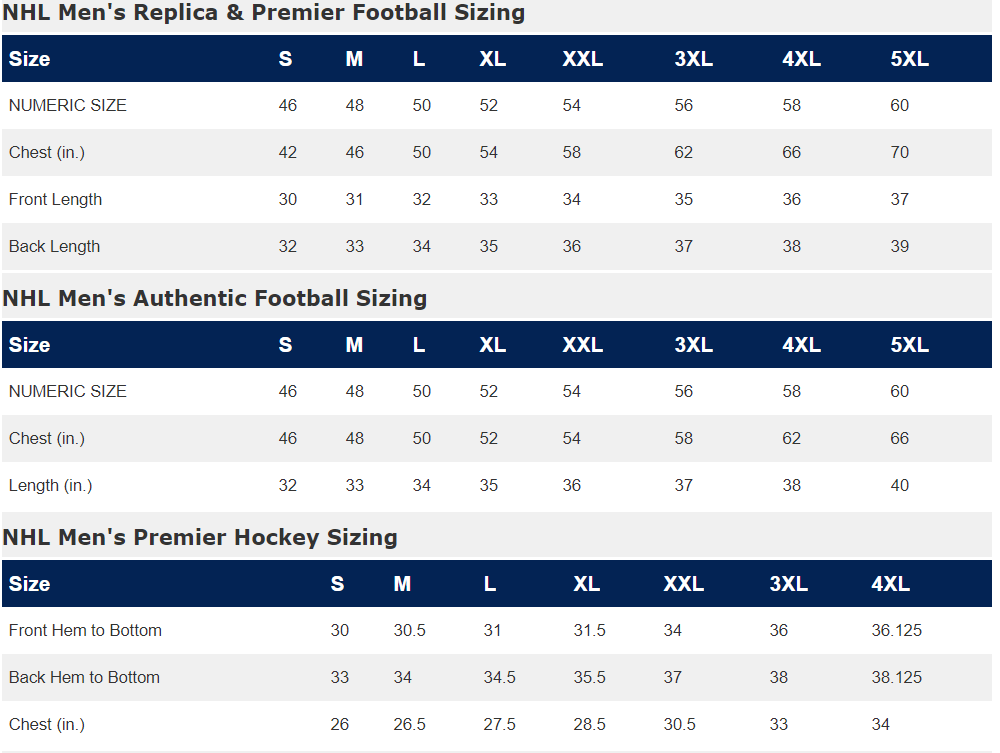Click the 5XL column header in Replica table

pos(909,59)
